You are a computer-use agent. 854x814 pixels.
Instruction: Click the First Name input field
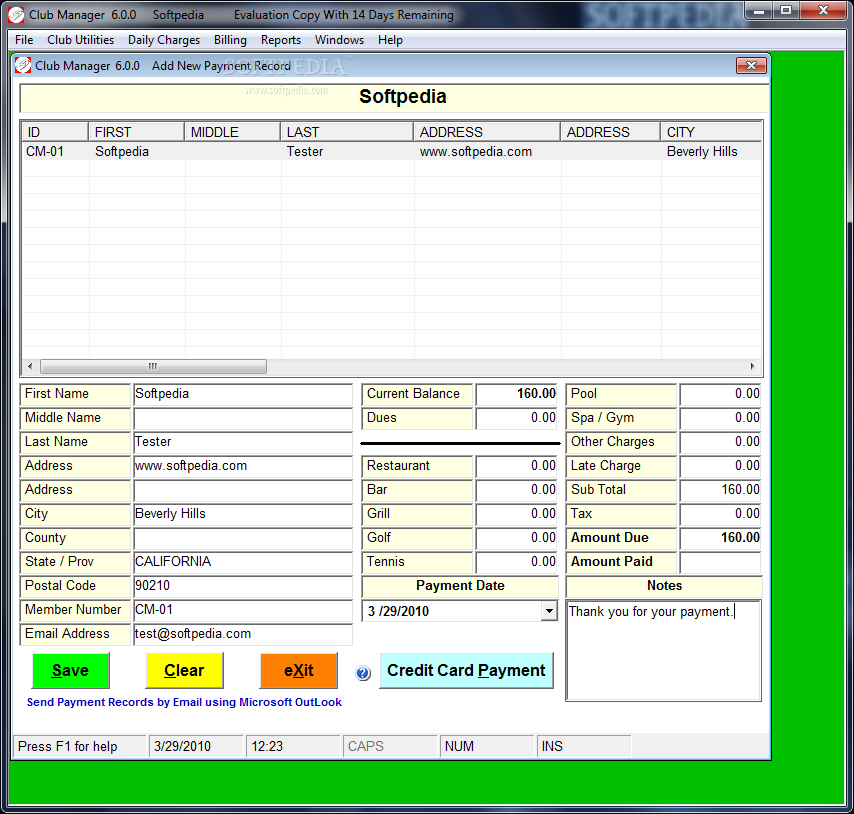click(x=243, y=394)
